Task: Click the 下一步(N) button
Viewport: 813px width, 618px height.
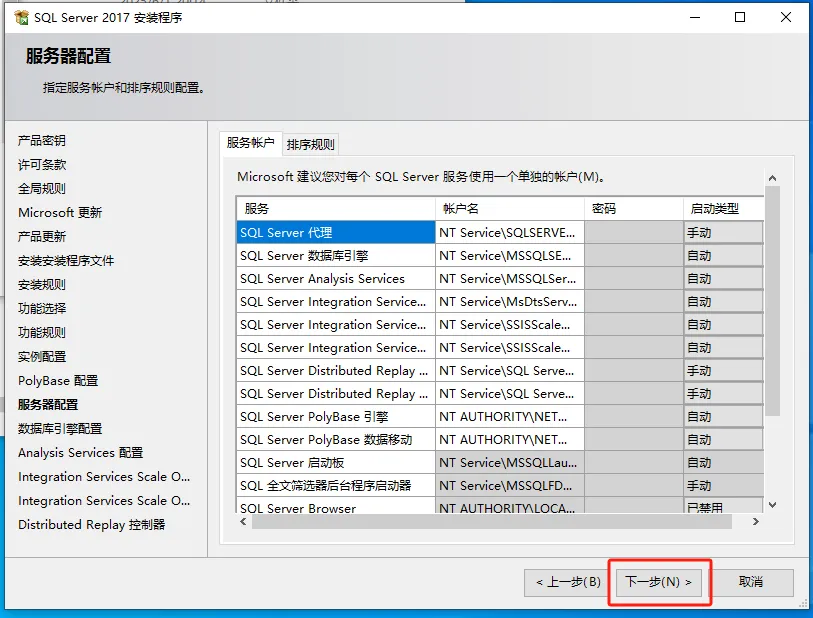Action: tap(658, 582)
